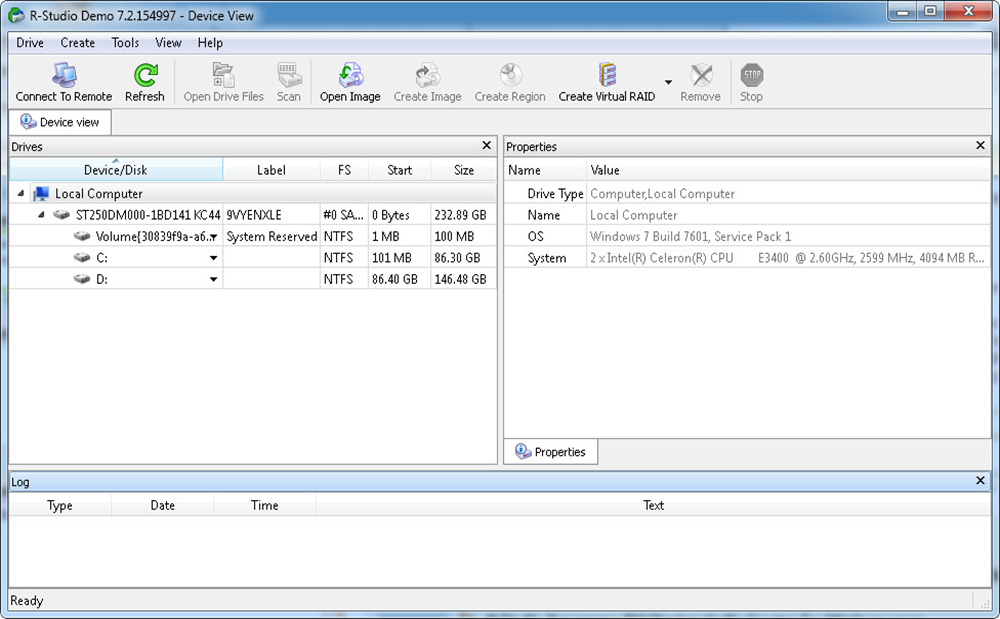The width and height of the screenshot is (1000, 619).
Task: Open the View menu
Action: coord(168,43)
